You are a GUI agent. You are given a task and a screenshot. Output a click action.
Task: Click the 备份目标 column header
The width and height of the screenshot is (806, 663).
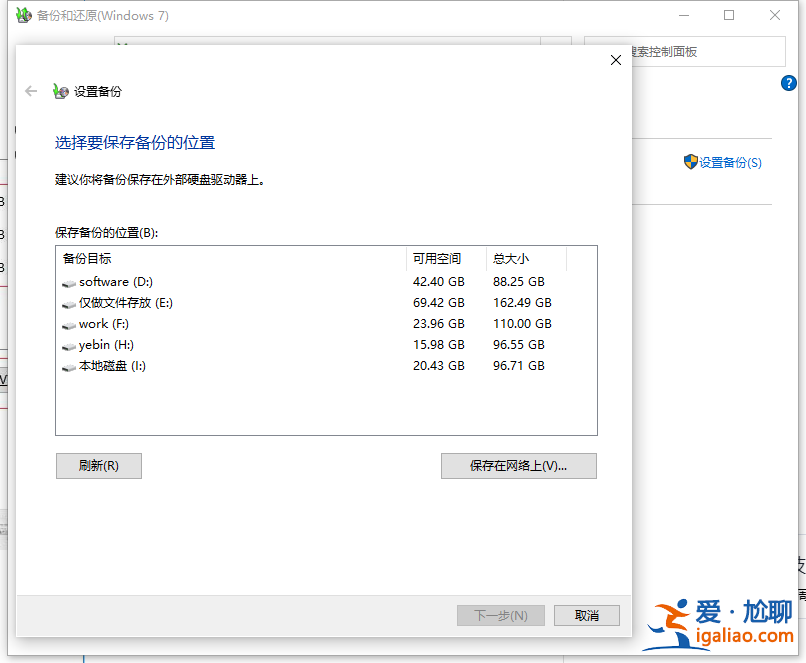[88, 259]
